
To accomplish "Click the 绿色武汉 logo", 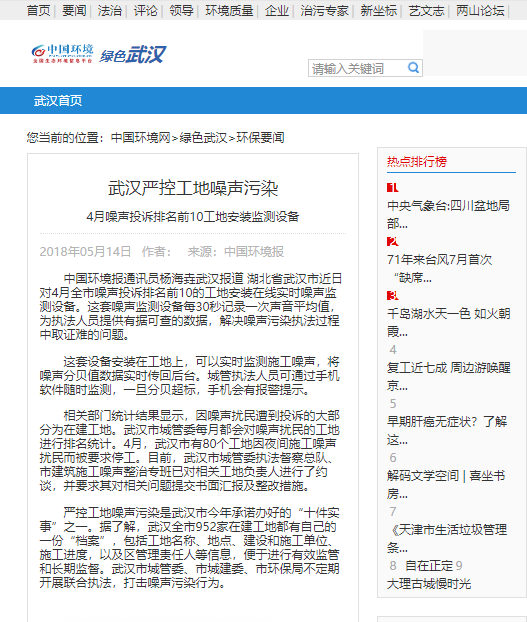I will [x=132, y=54].
